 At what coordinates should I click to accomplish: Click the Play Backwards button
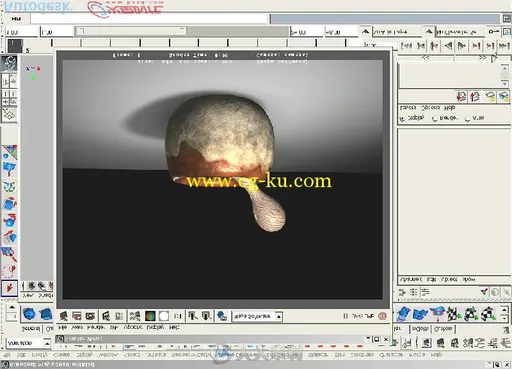tap(449, 46)
